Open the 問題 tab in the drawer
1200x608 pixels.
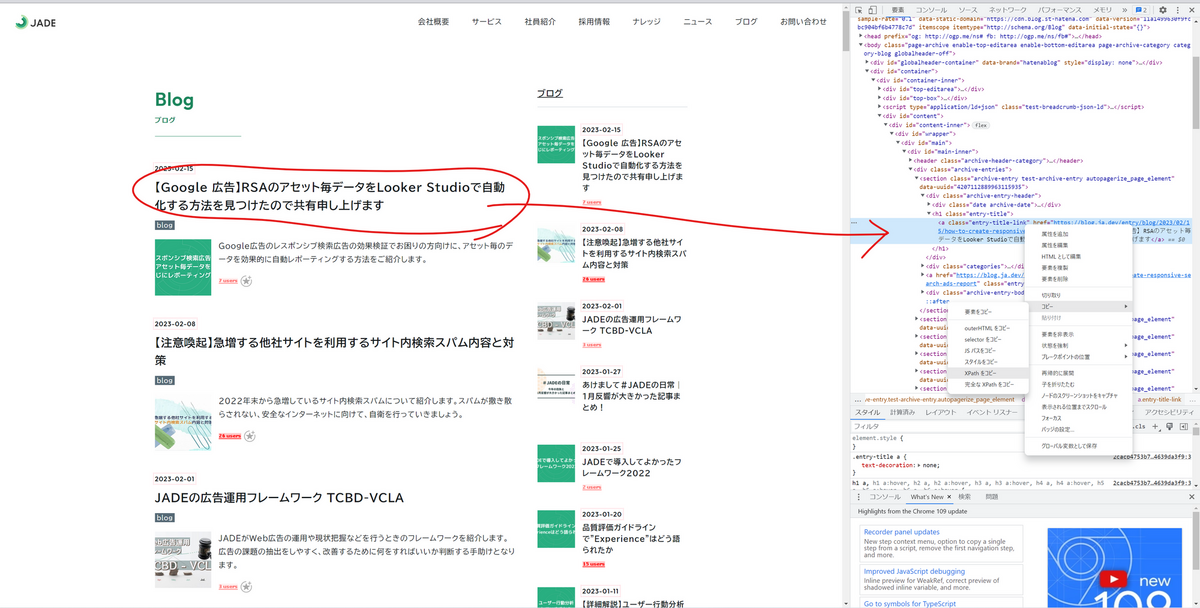point(992,497)
